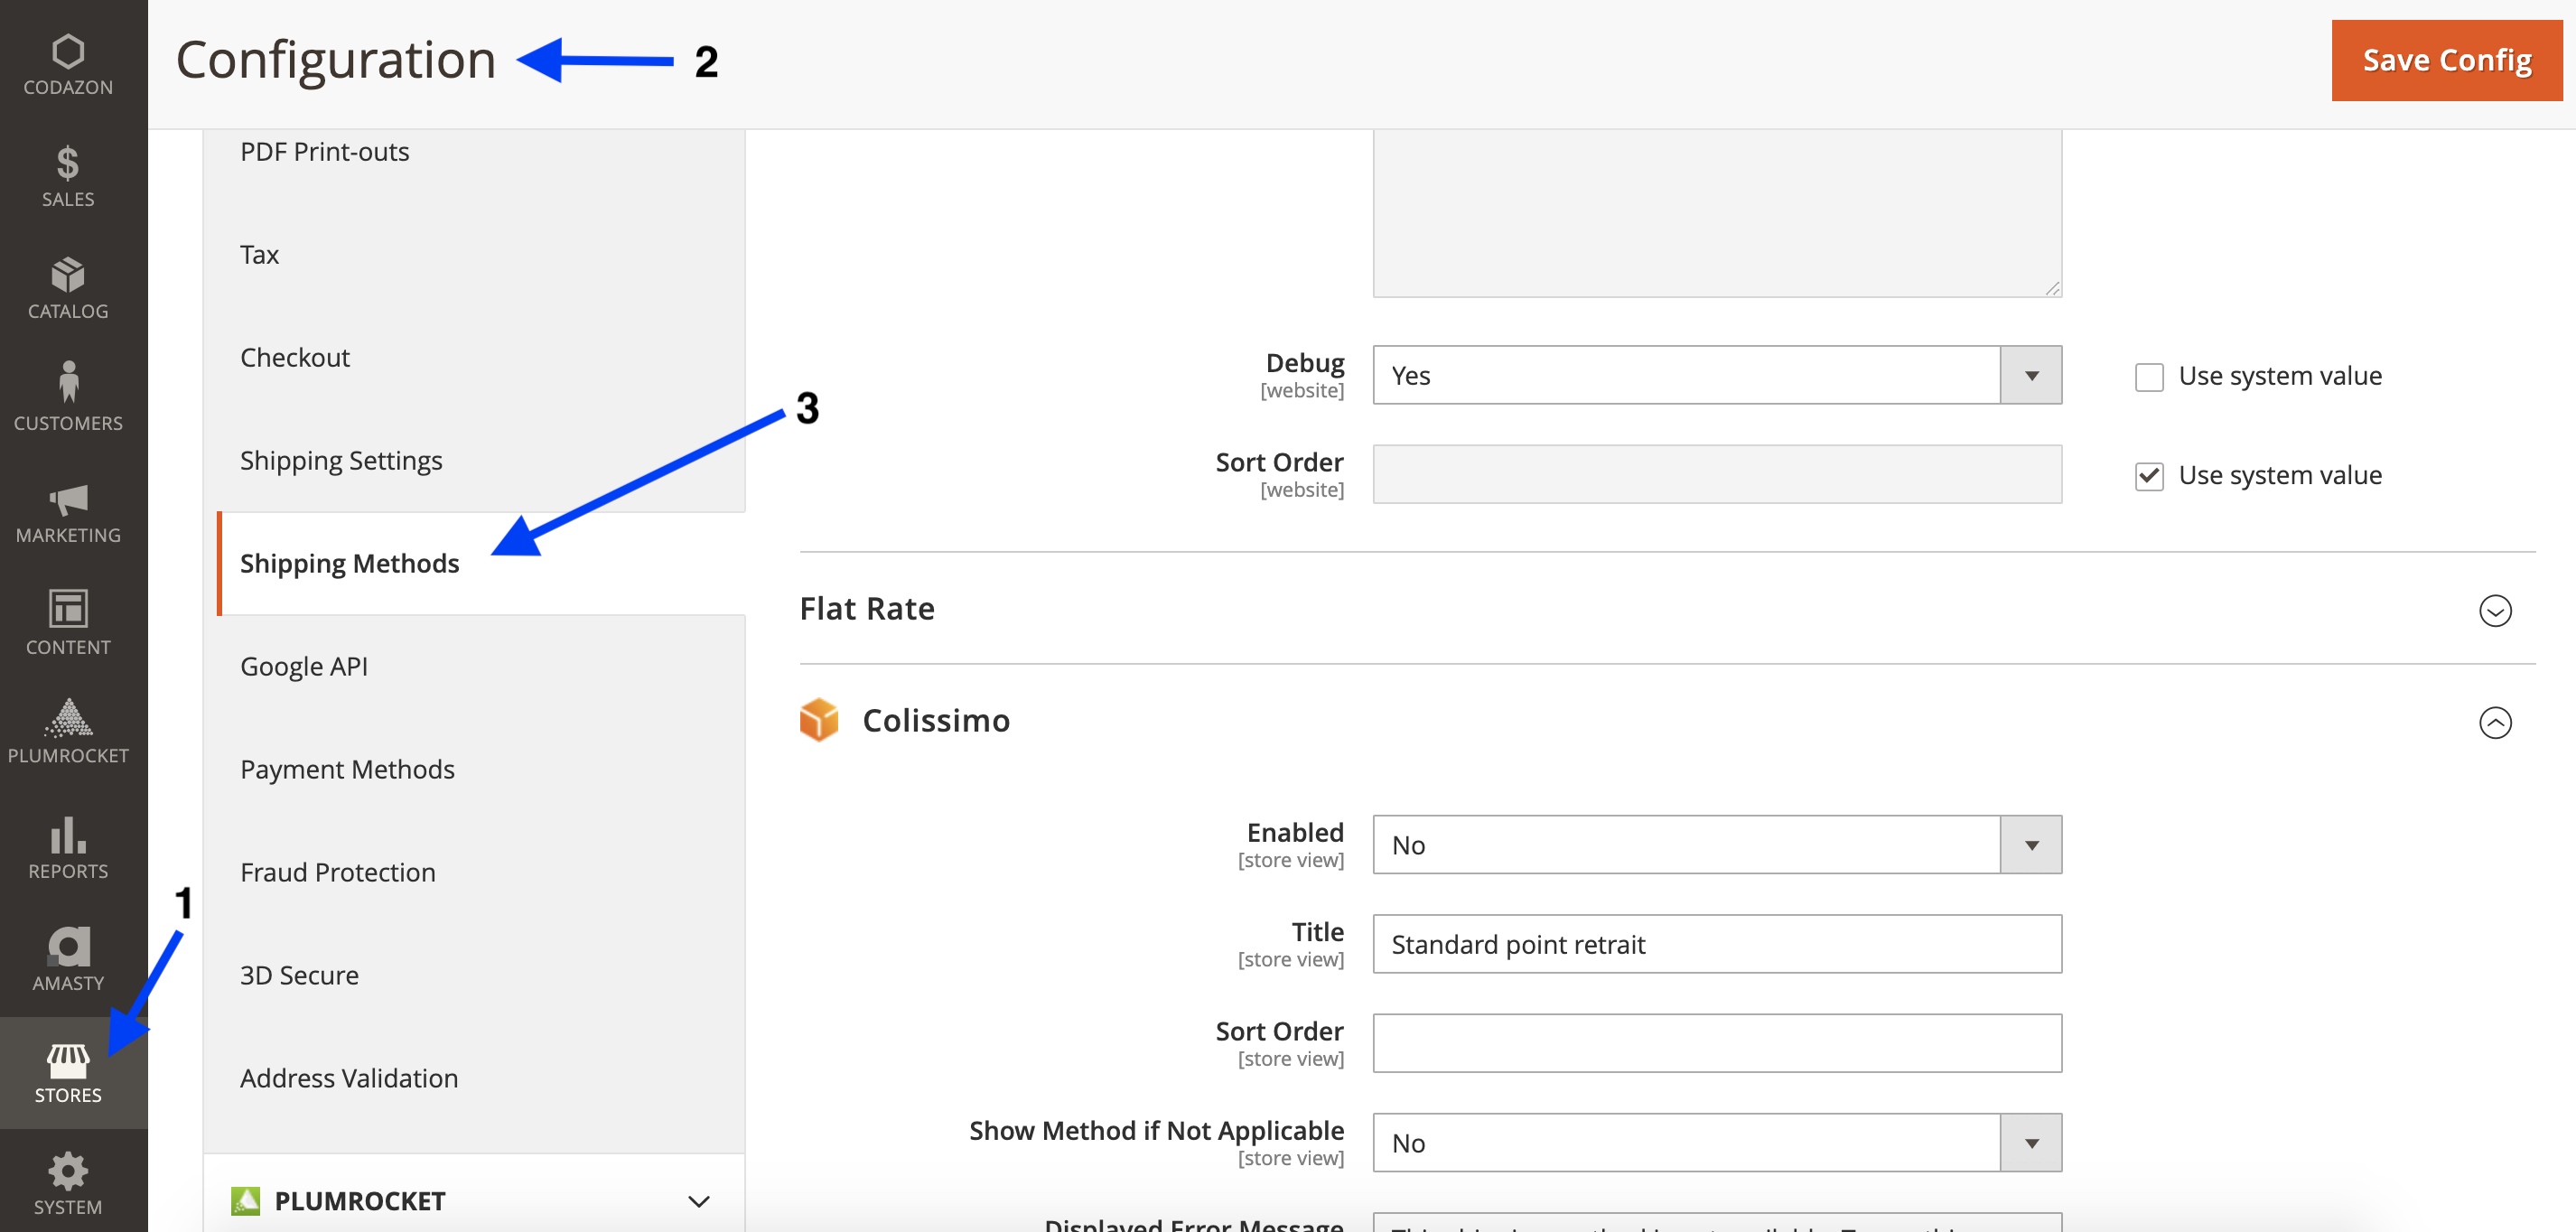
Task: Open the Shipping Settings tab
Action: (x=341, y=460)
